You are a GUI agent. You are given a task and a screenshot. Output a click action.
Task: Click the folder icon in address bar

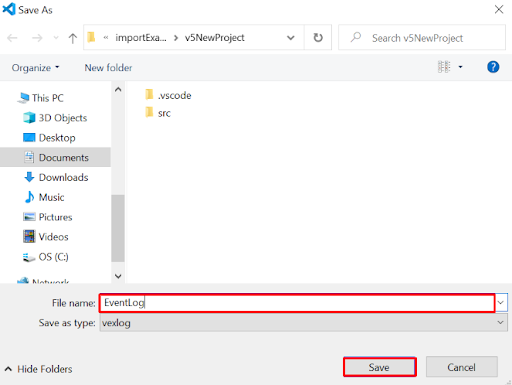[x=91, y=37]
